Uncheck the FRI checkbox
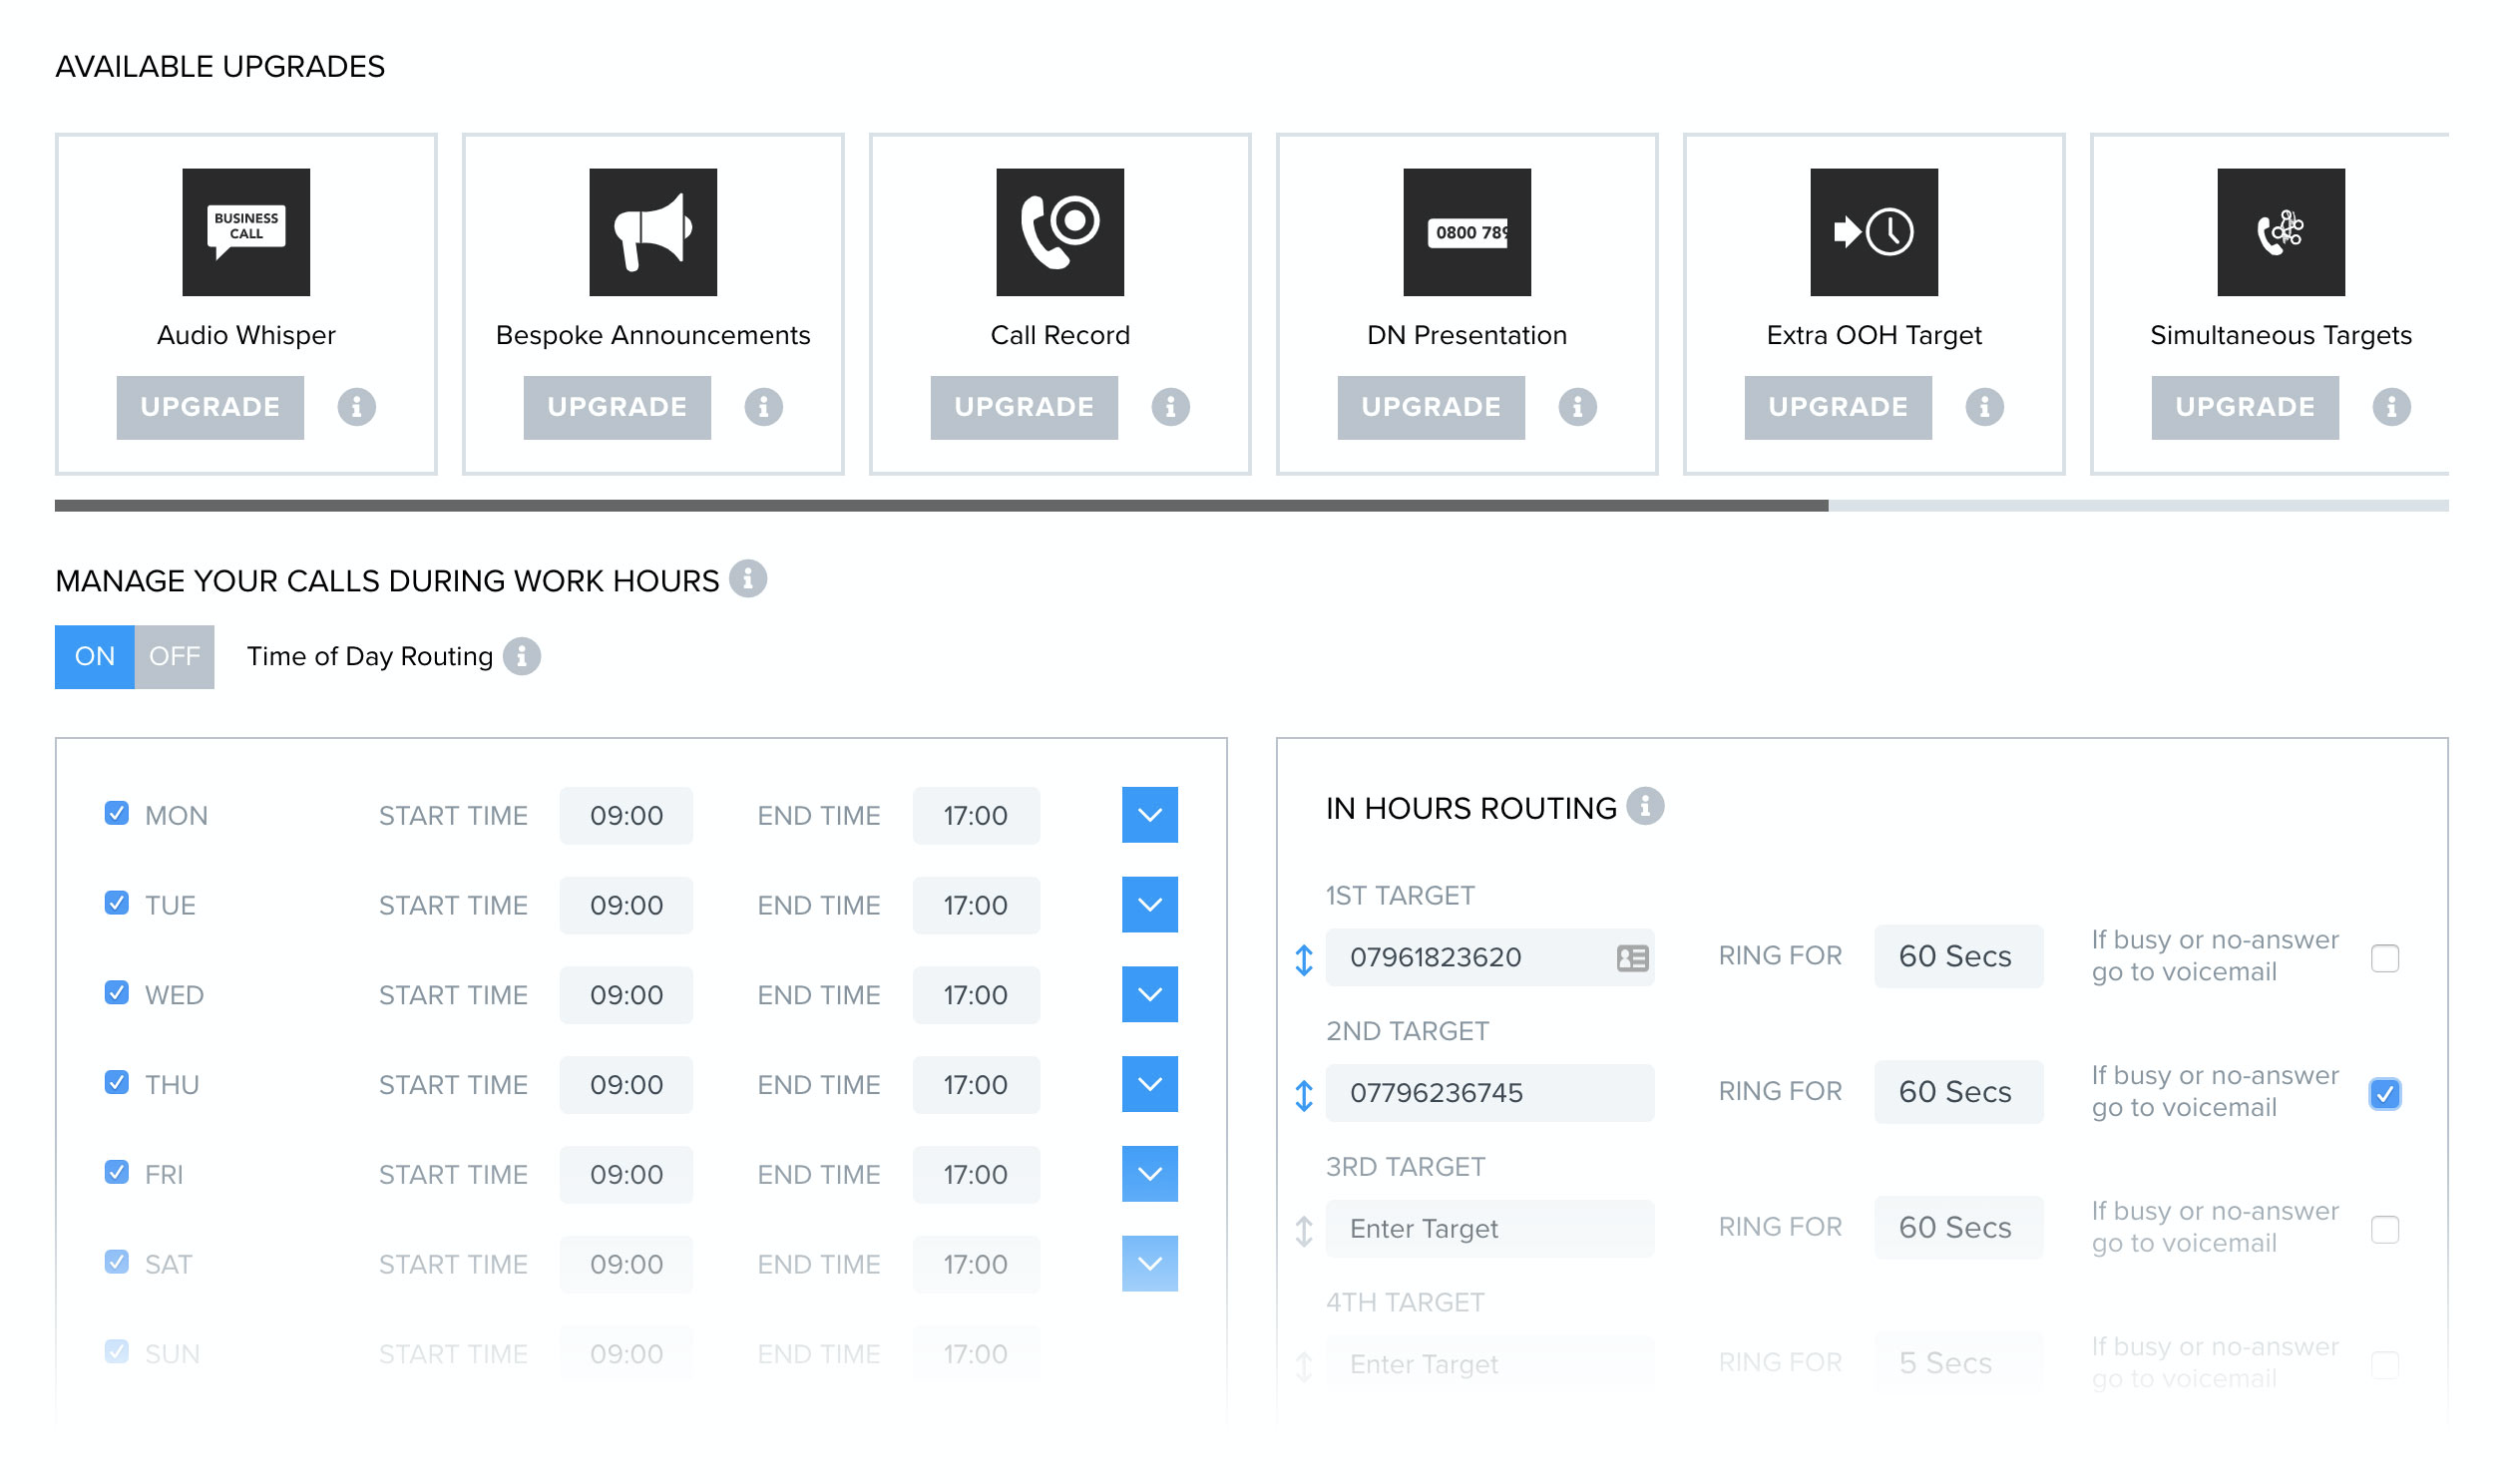This screenshot has height=1484, width=2510. coord(117,1172)
